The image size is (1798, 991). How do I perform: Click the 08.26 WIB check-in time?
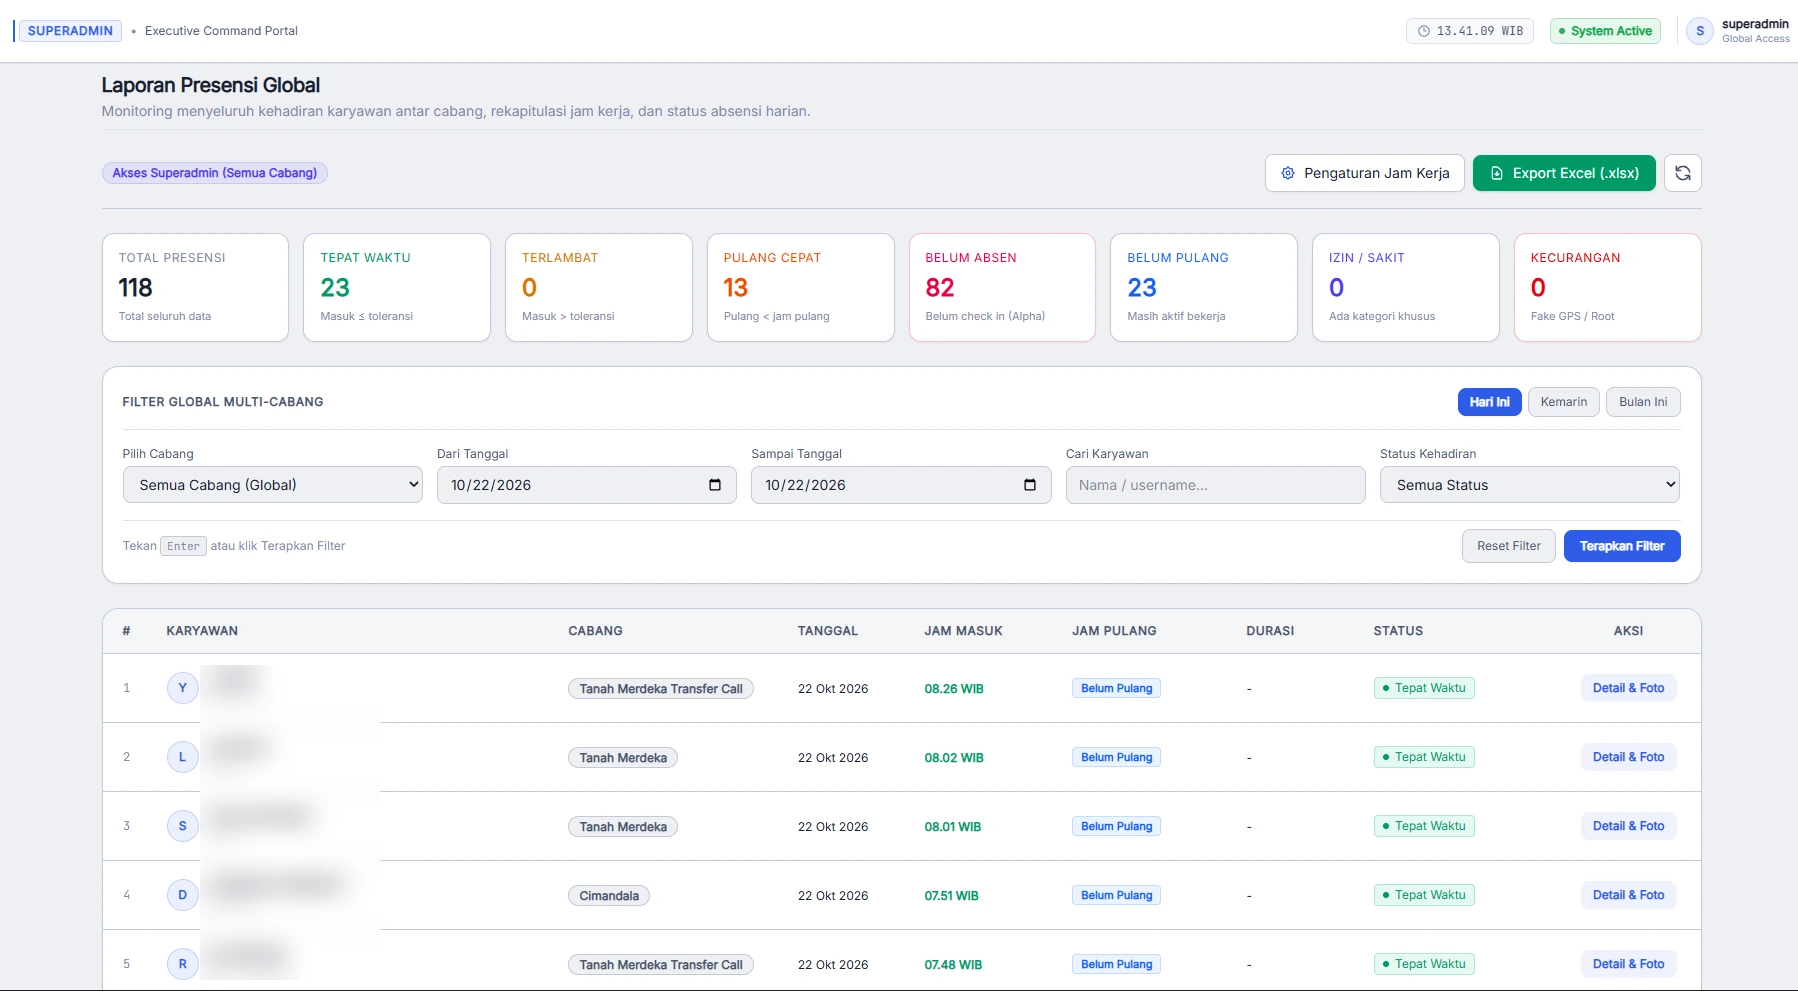coord(954,689)
